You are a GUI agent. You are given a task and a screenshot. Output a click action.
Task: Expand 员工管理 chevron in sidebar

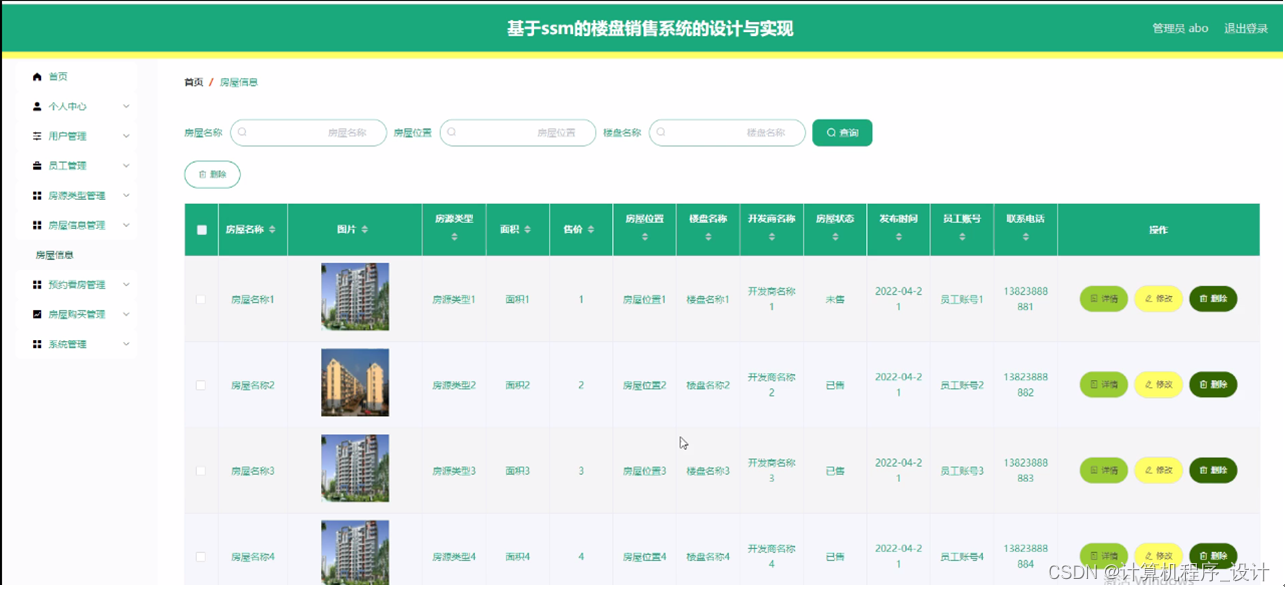(x=126, y=166)
